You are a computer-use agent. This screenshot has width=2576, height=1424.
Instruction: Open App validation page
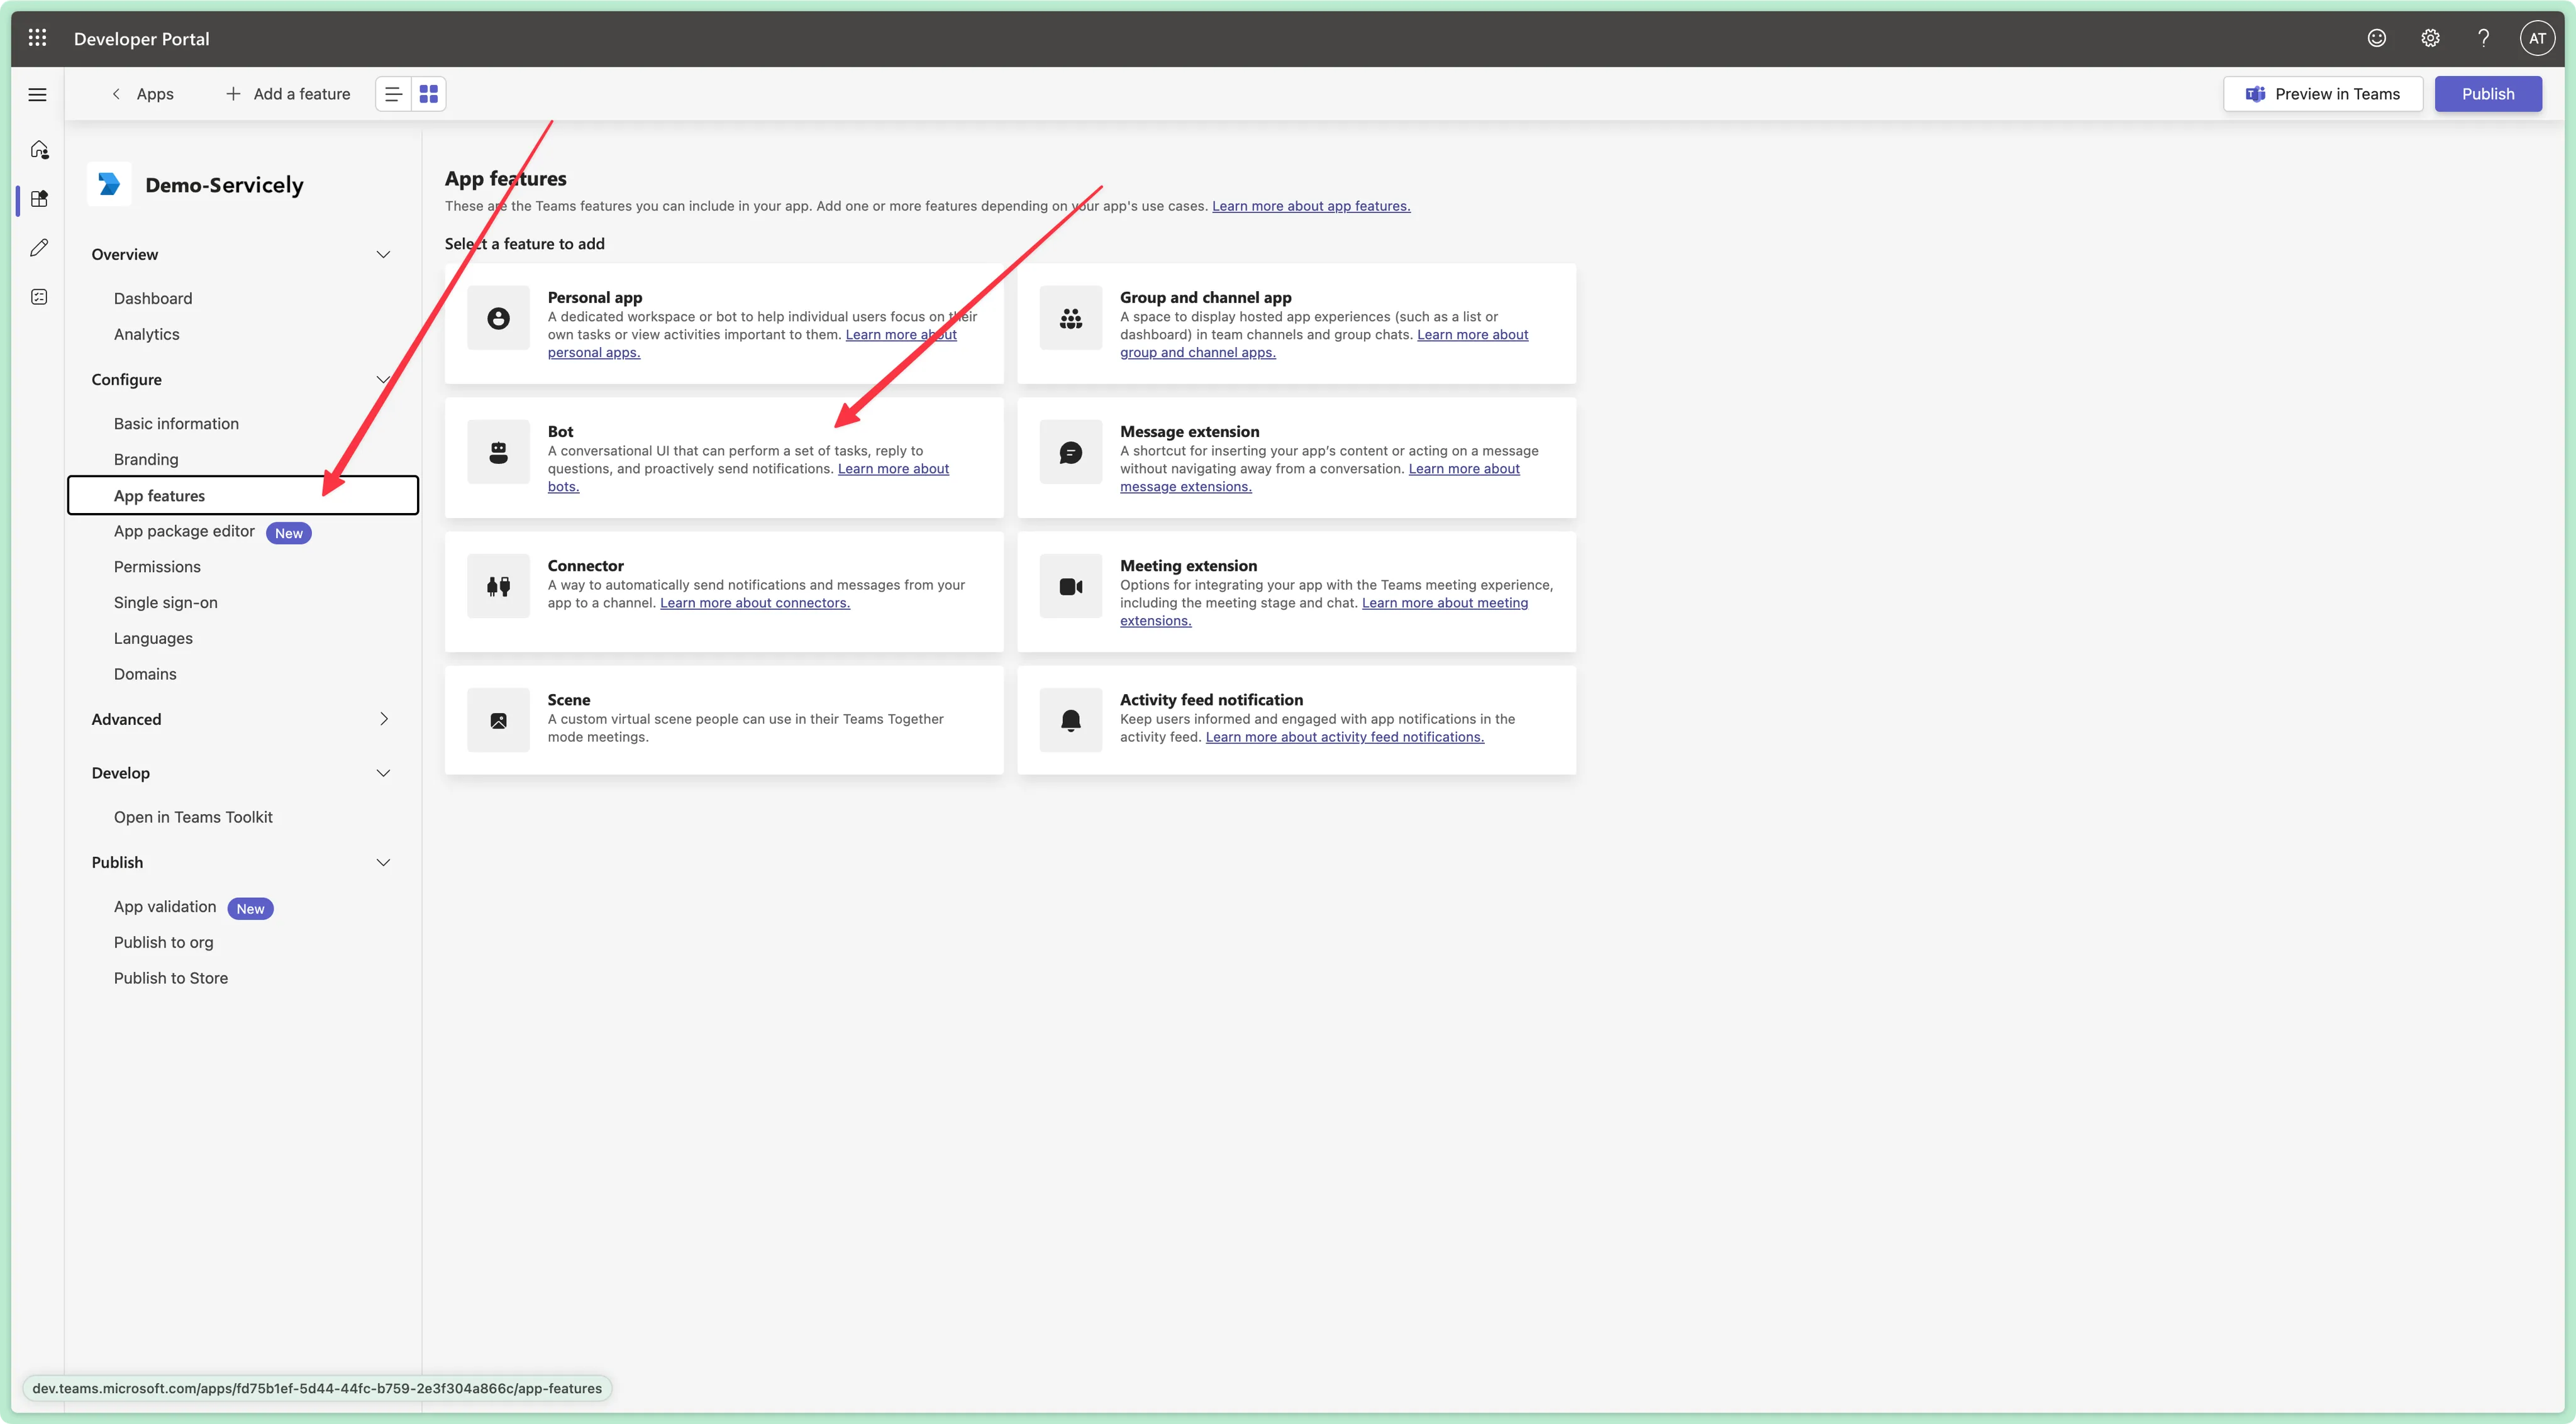tap(165, 906)
